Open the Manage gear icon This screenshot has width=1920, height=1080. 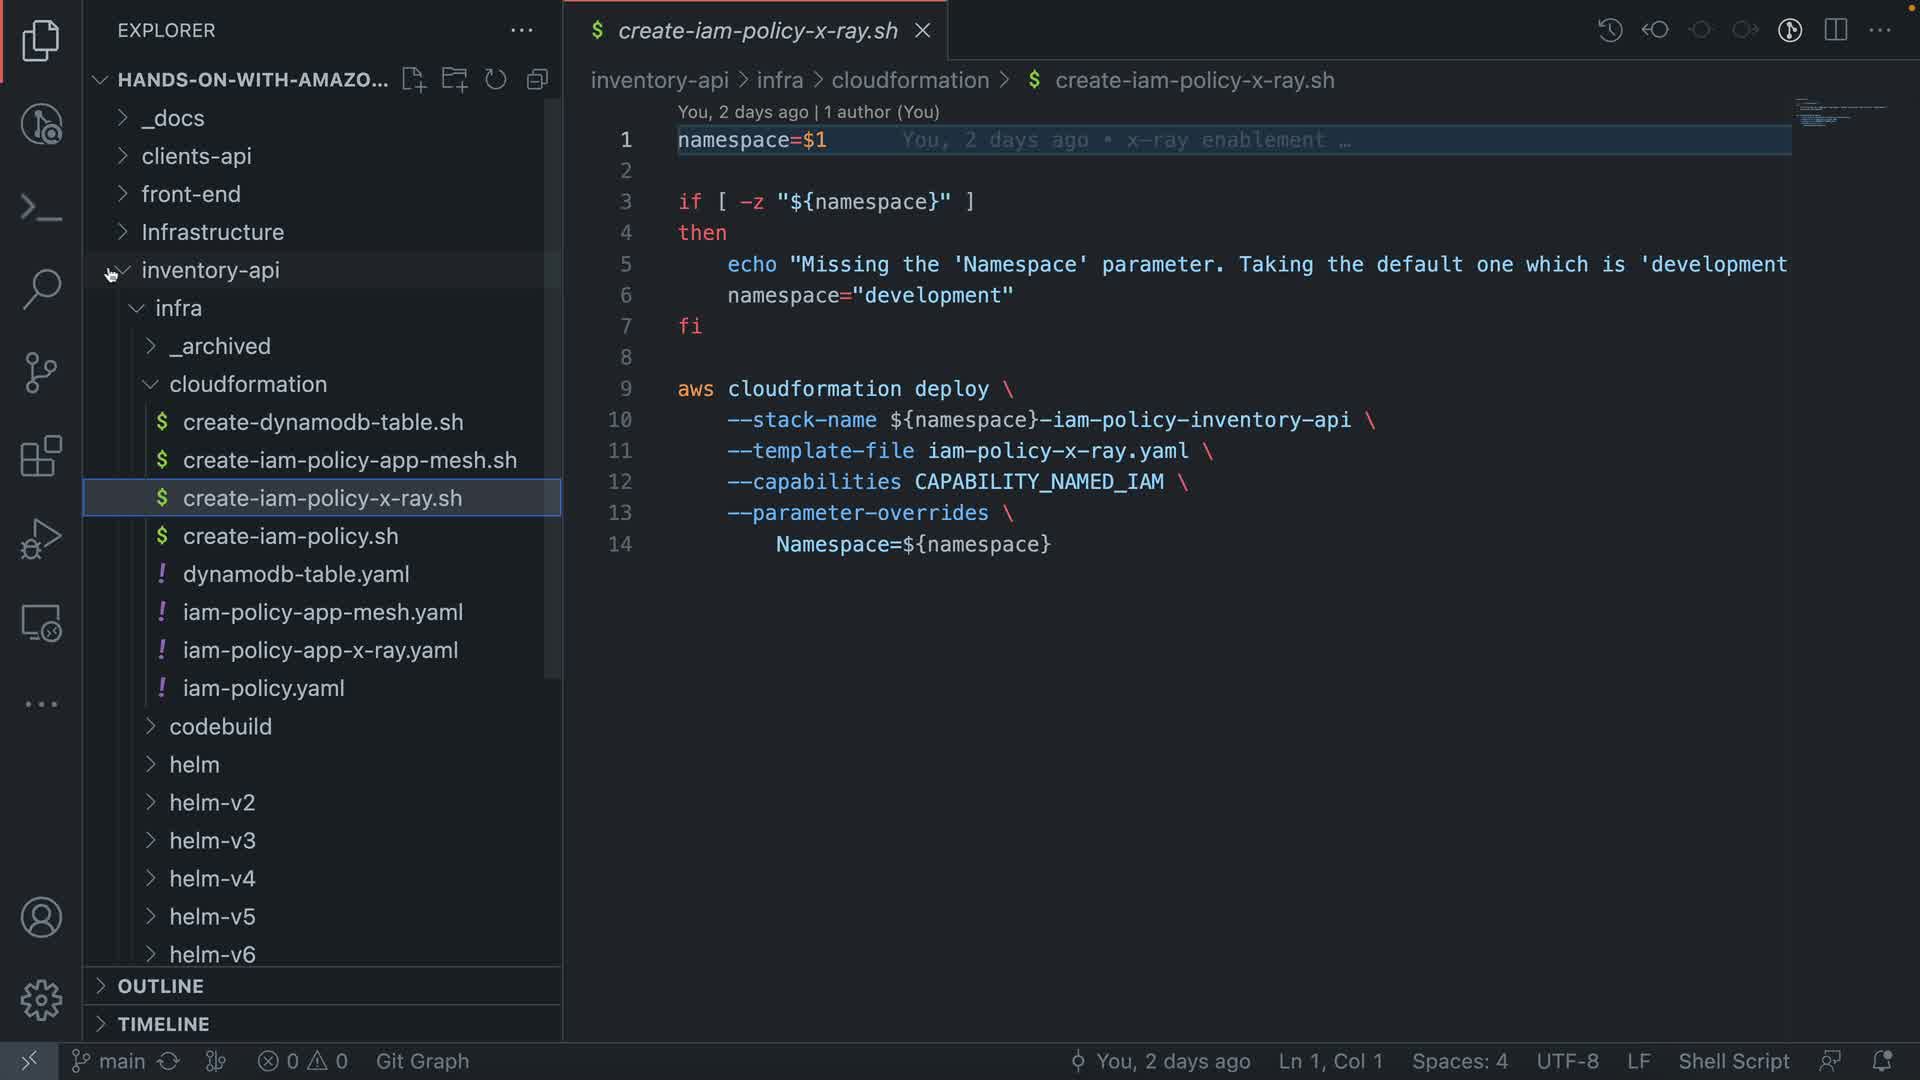(x=41, y=1000)
